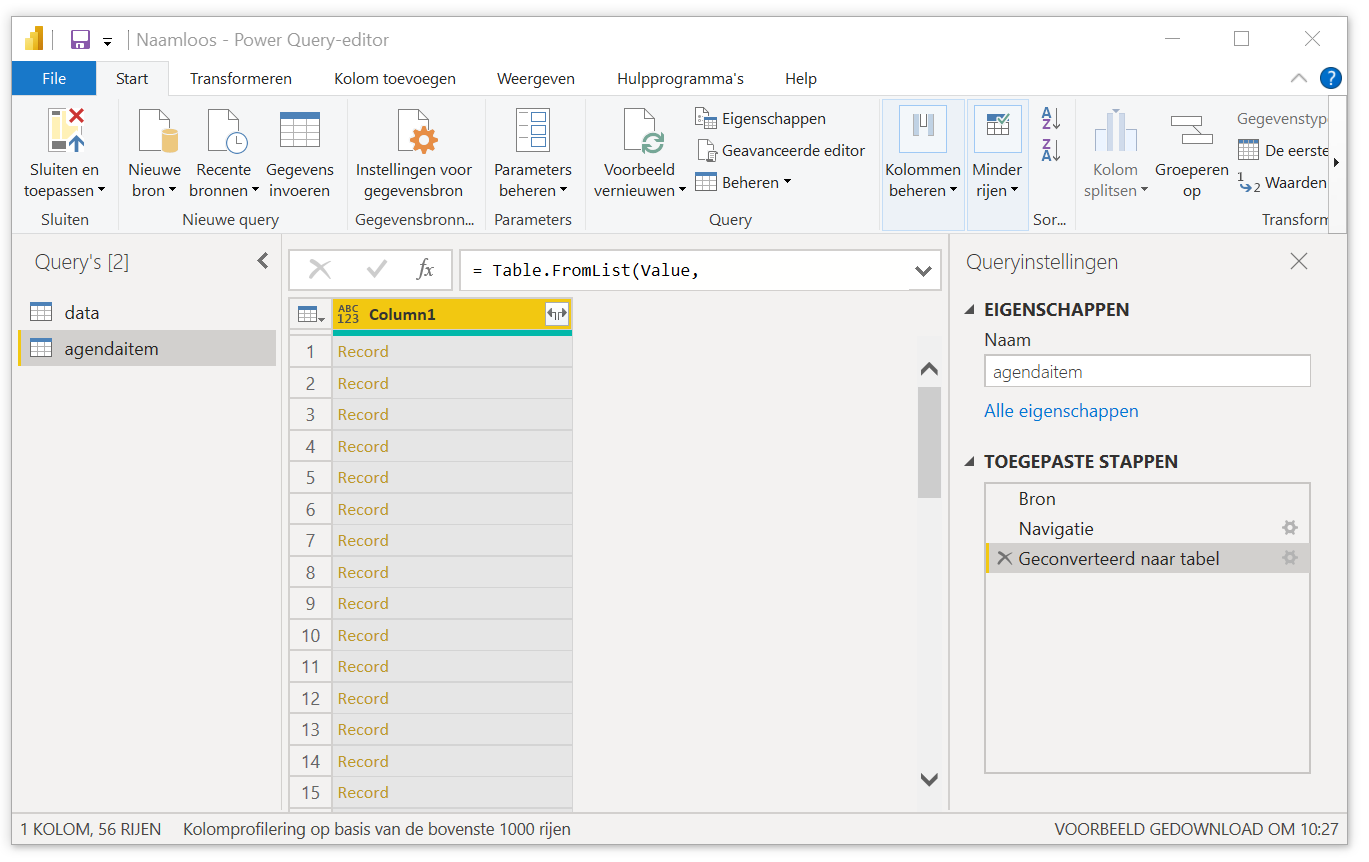Collapse the EIGENSCHAPPEN section
Image resolution: width=1369 pixels, height=862 pixels.
(970, 310)
